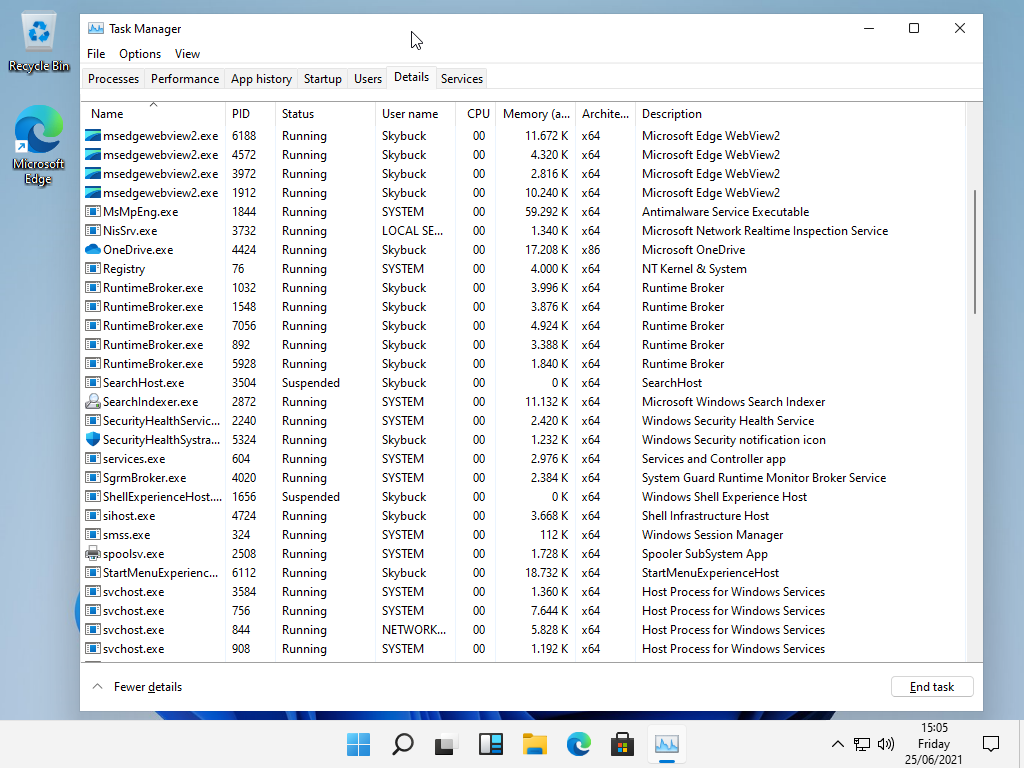Open Microsoft Store from the taskbar
The image size is (1024, 768).
coord(622,744)
